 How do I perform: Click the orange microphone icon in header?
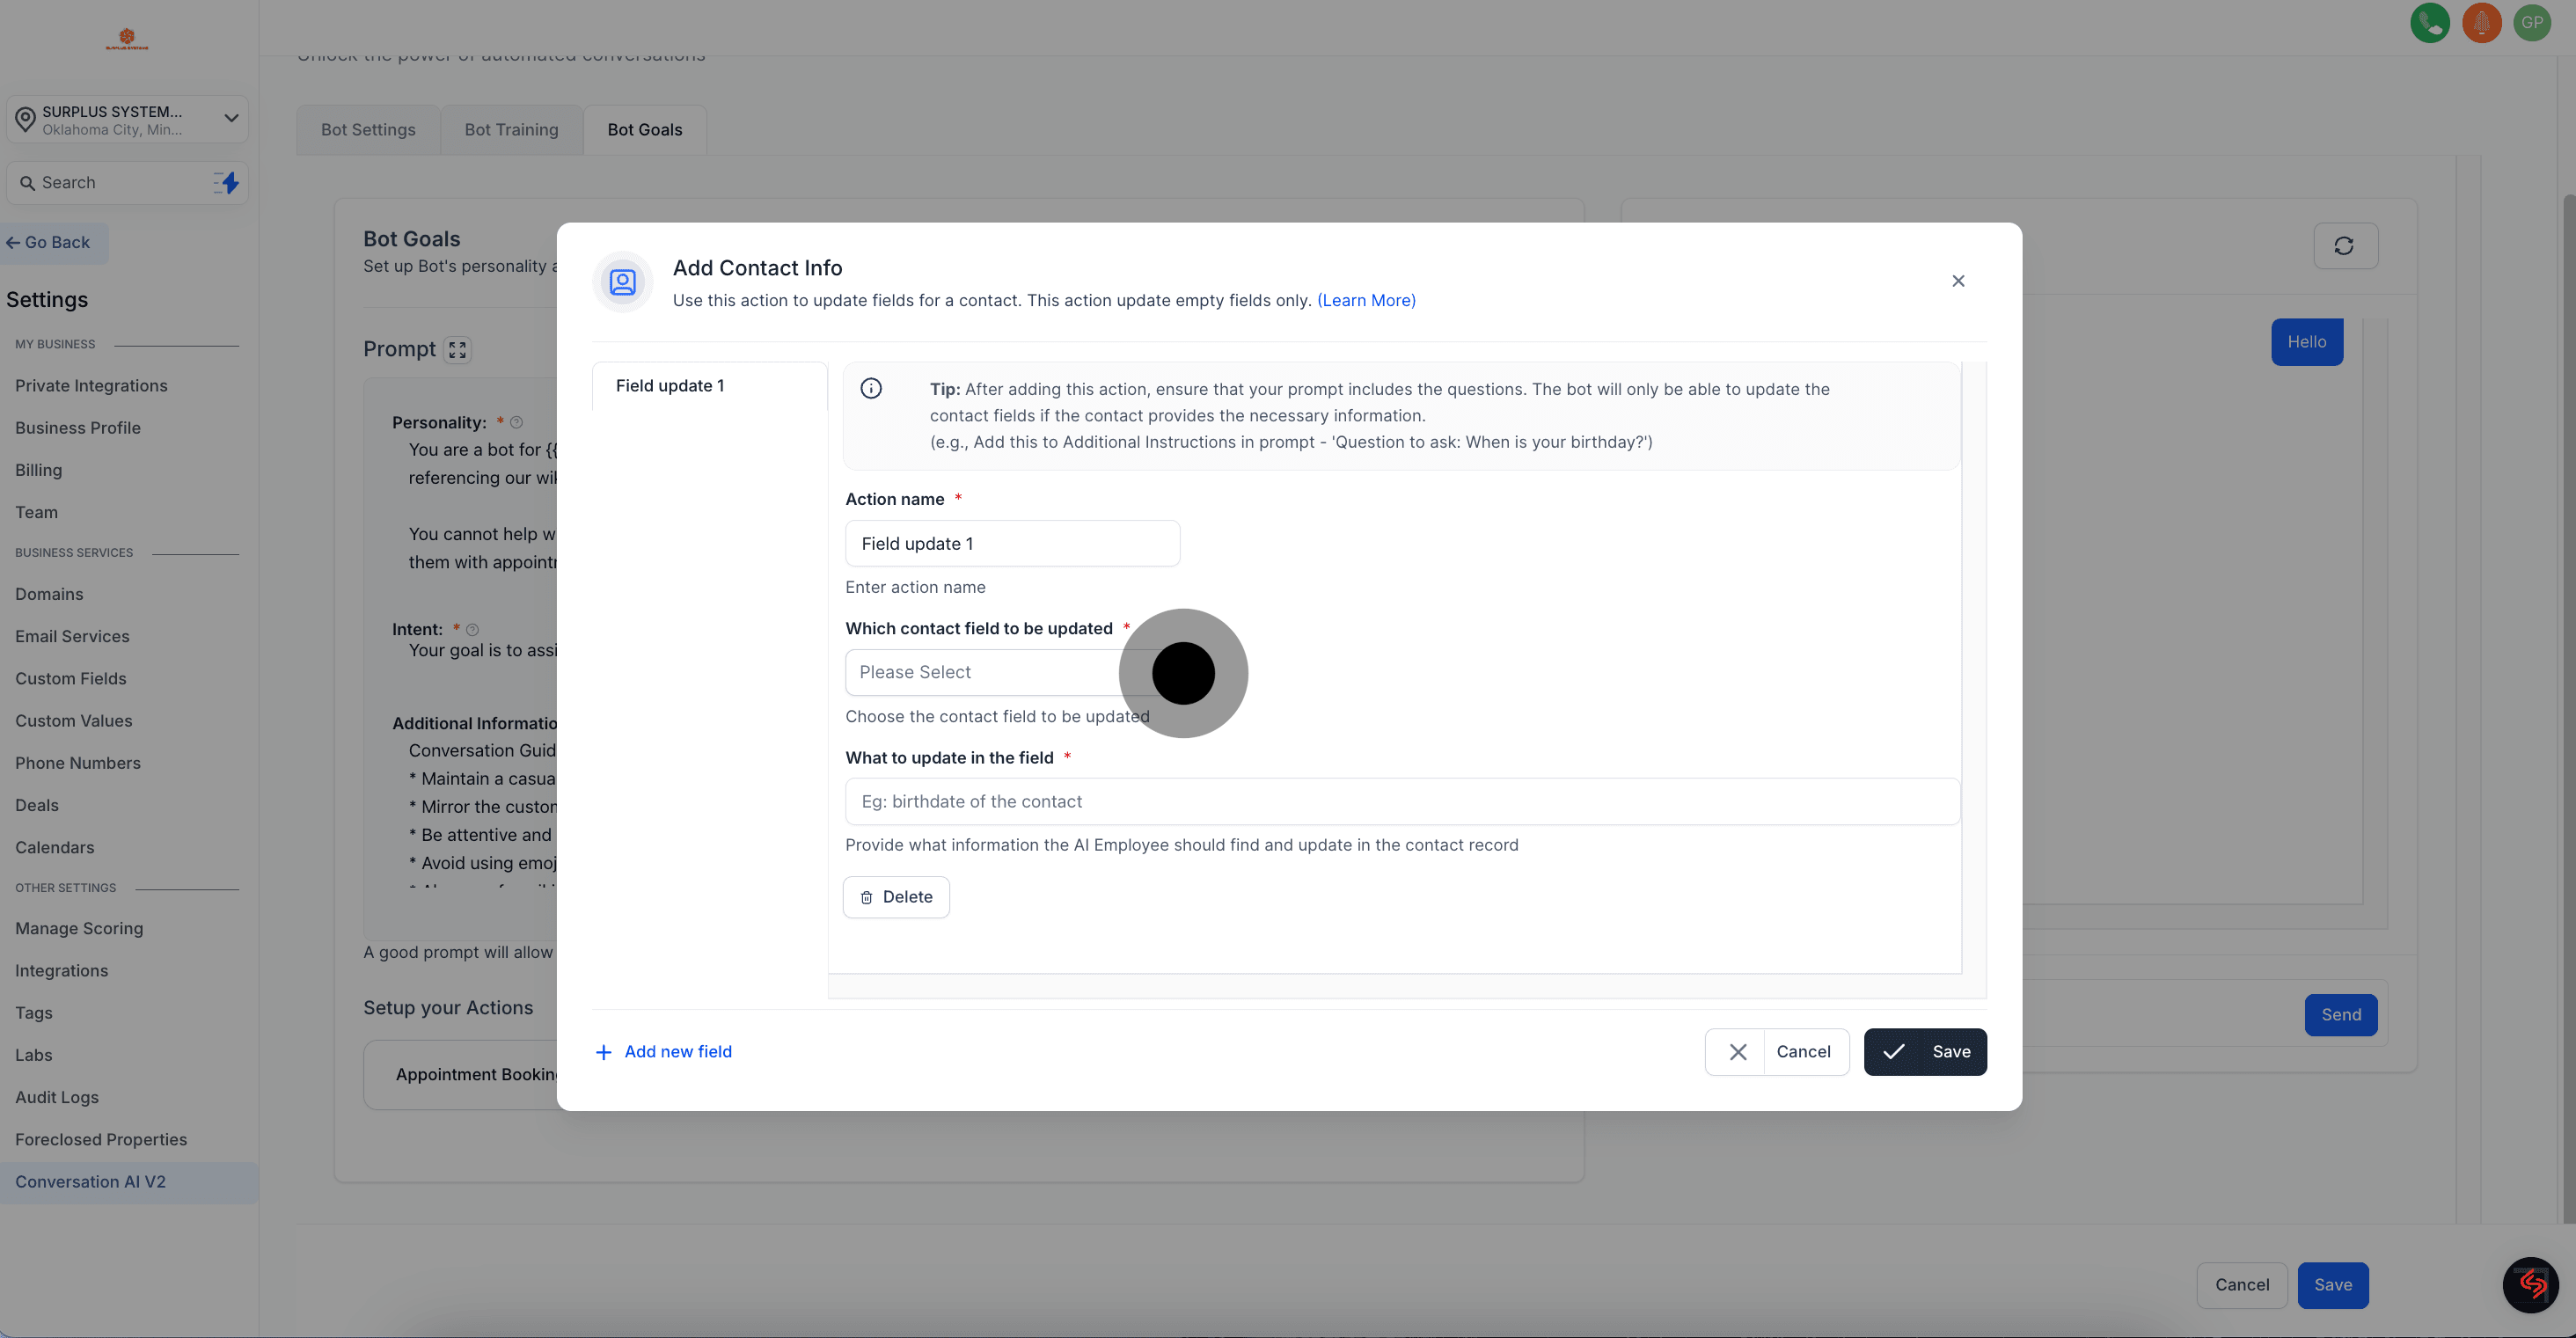point(2481,22)
